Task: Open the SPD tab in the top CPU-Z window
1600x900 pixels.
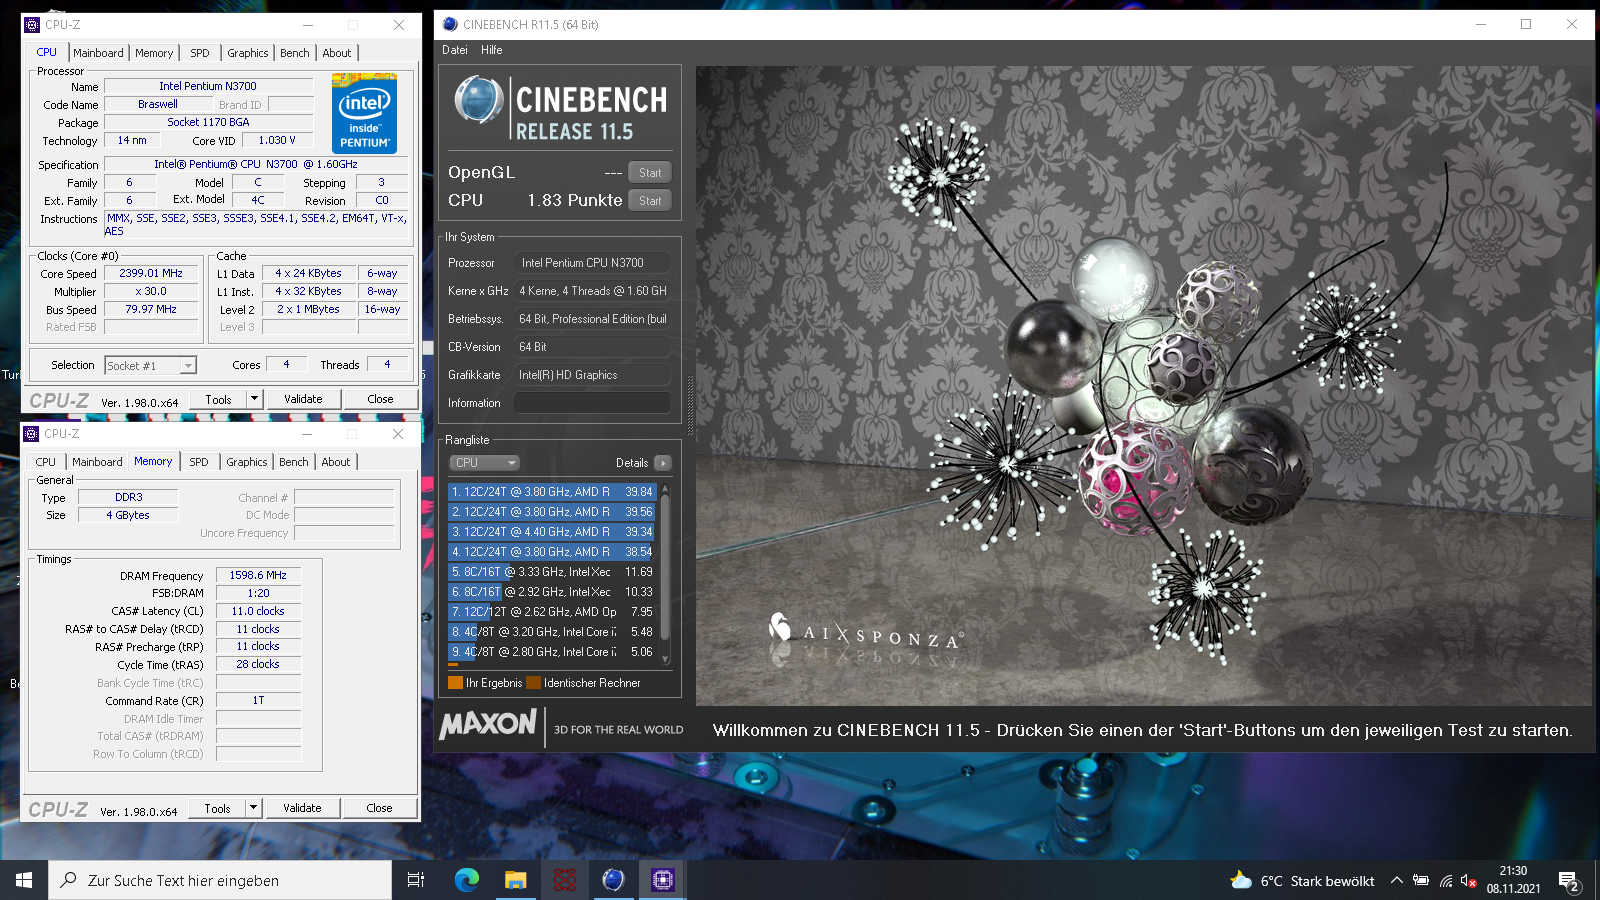Action: (x=200, y=53)
